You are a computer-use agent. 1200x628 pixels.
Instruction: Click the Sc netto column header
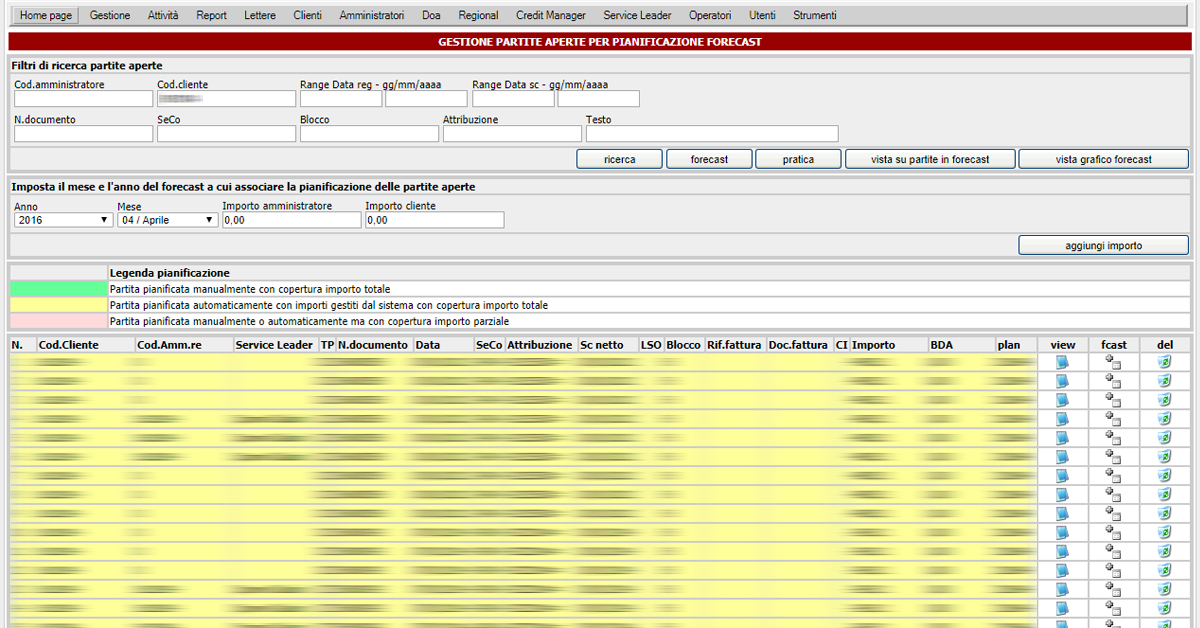(x=601, y=345)
